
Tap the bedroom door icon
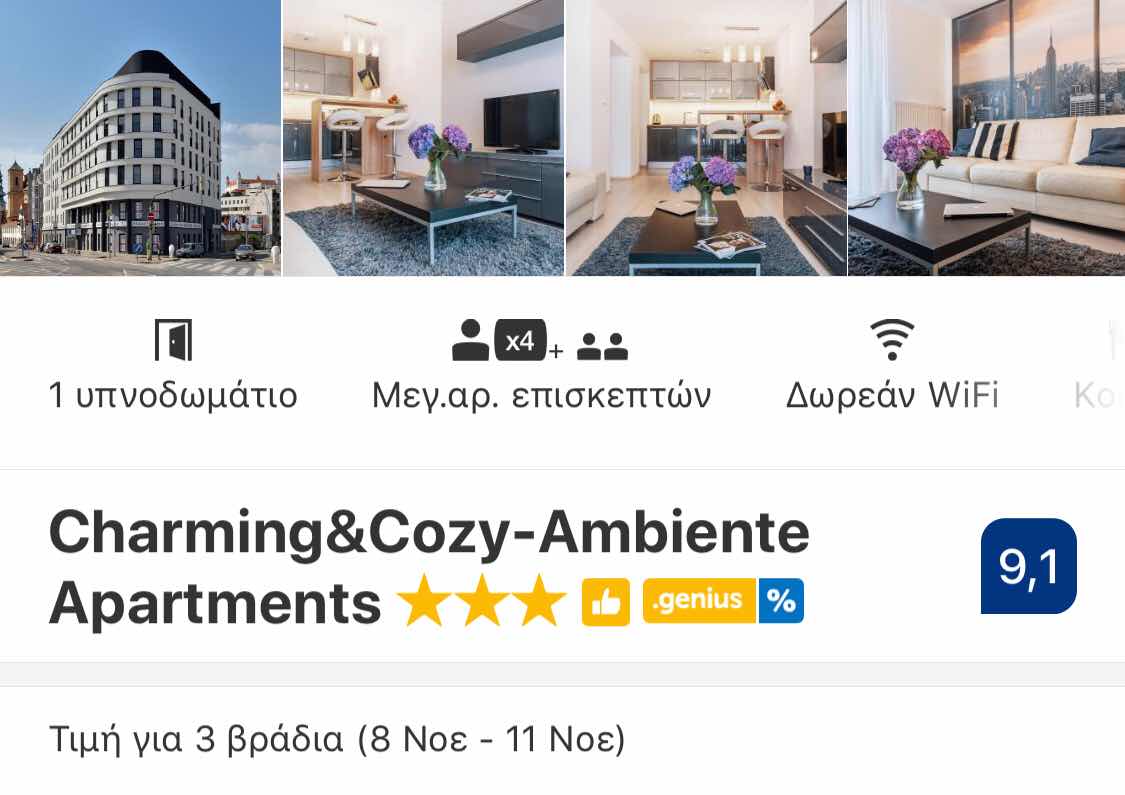pos(174,340)
